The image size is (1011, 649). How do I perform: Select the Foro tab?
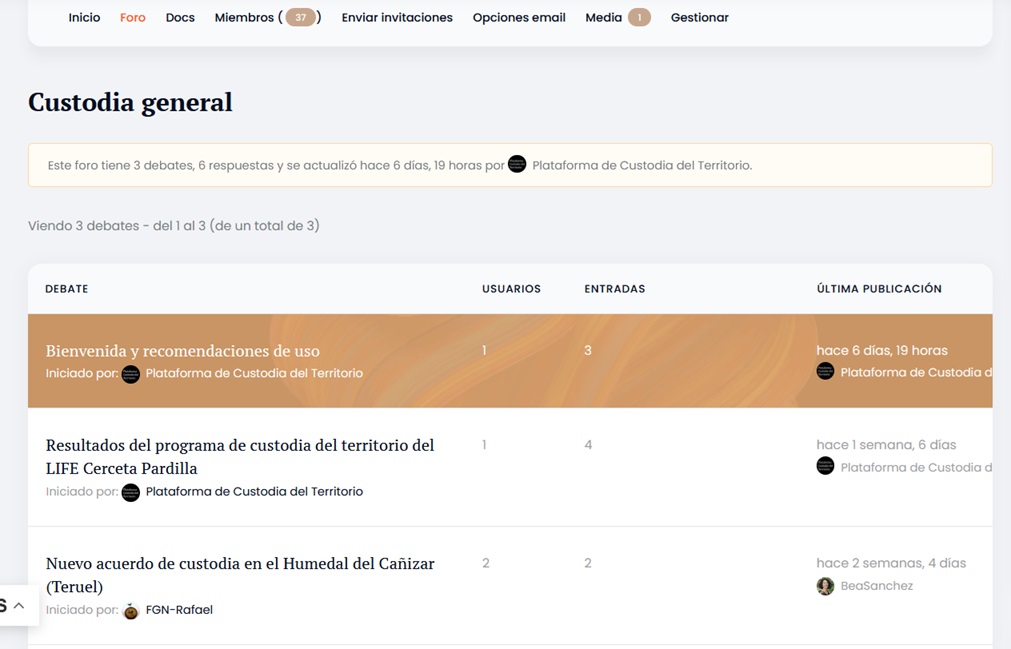click(x=133, y=17)
